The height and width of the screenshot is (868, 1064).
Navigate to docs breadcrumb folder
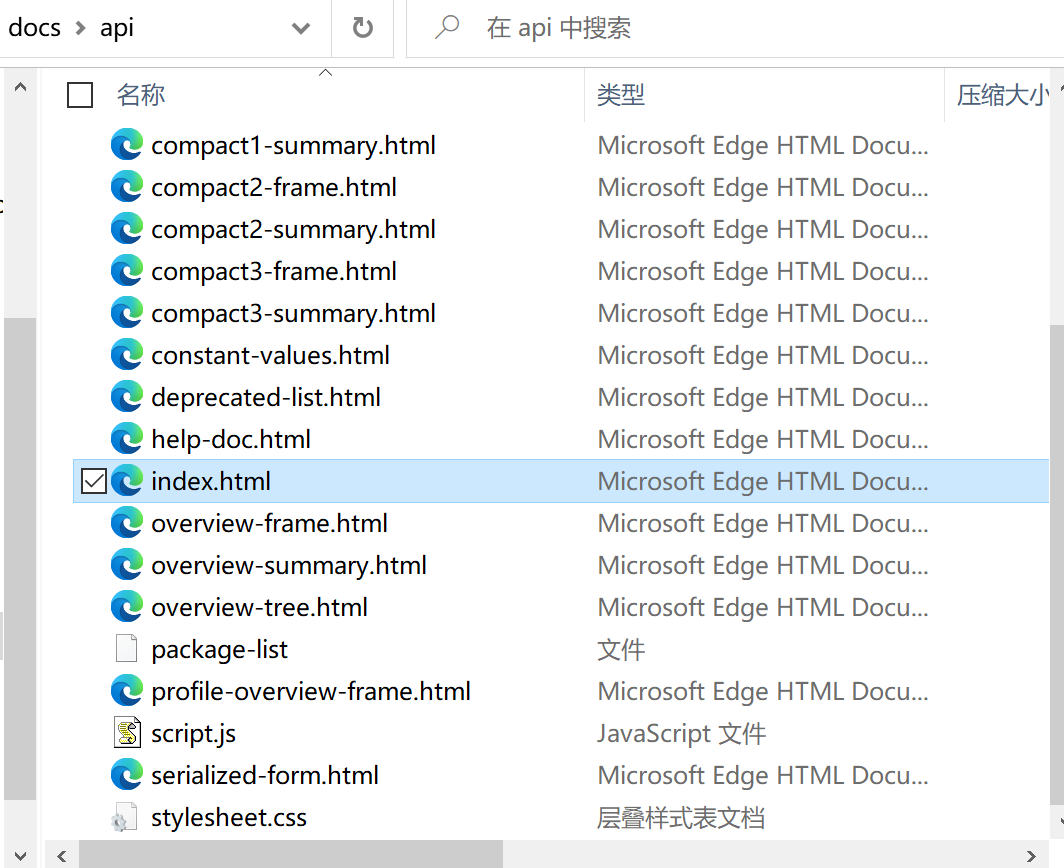coord(35,28)
